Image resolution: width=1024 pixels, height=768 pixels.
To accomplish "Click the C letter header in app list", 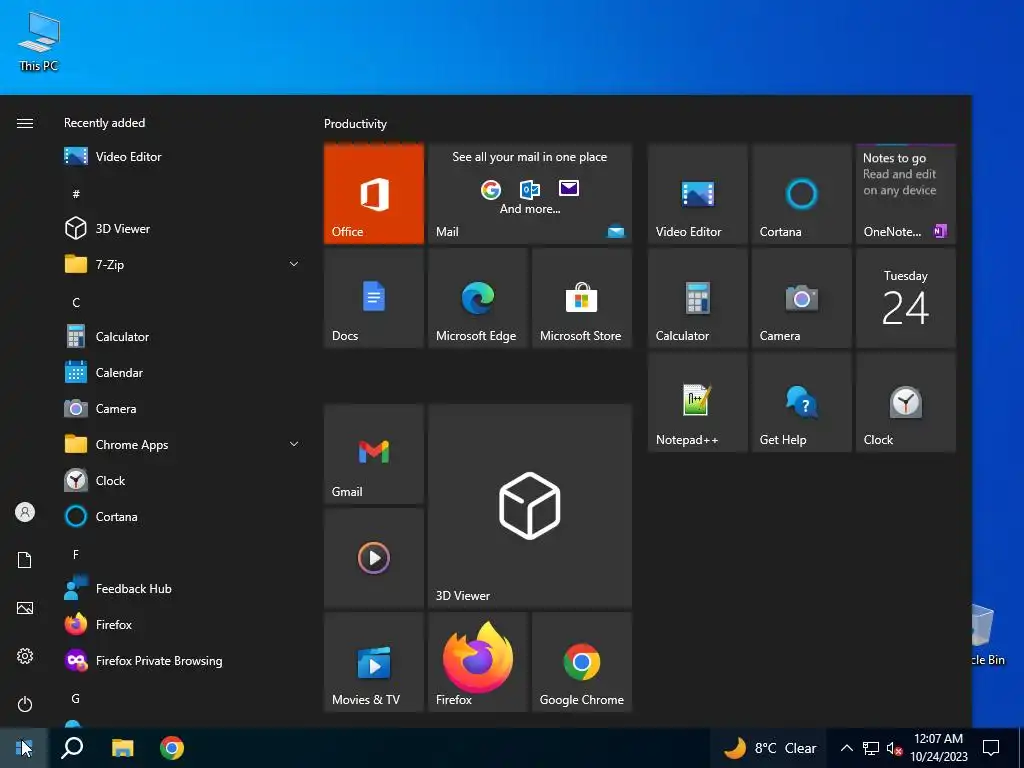I will (x=76, y=302).
